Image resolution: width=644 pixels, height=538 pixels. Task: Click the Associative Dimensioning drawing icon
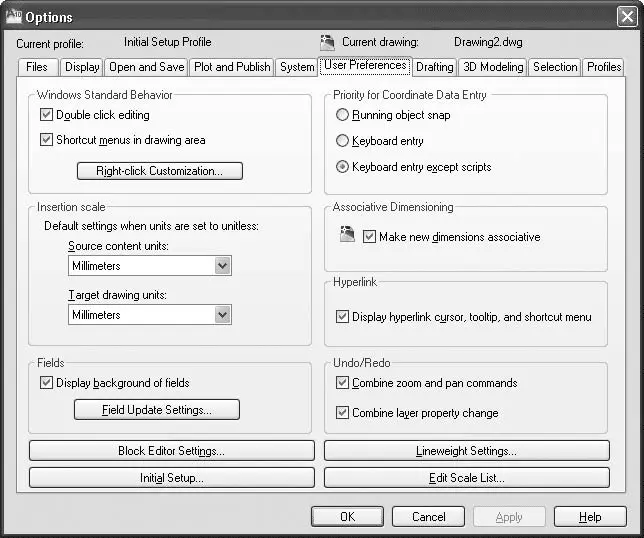(x=348, y=235)
